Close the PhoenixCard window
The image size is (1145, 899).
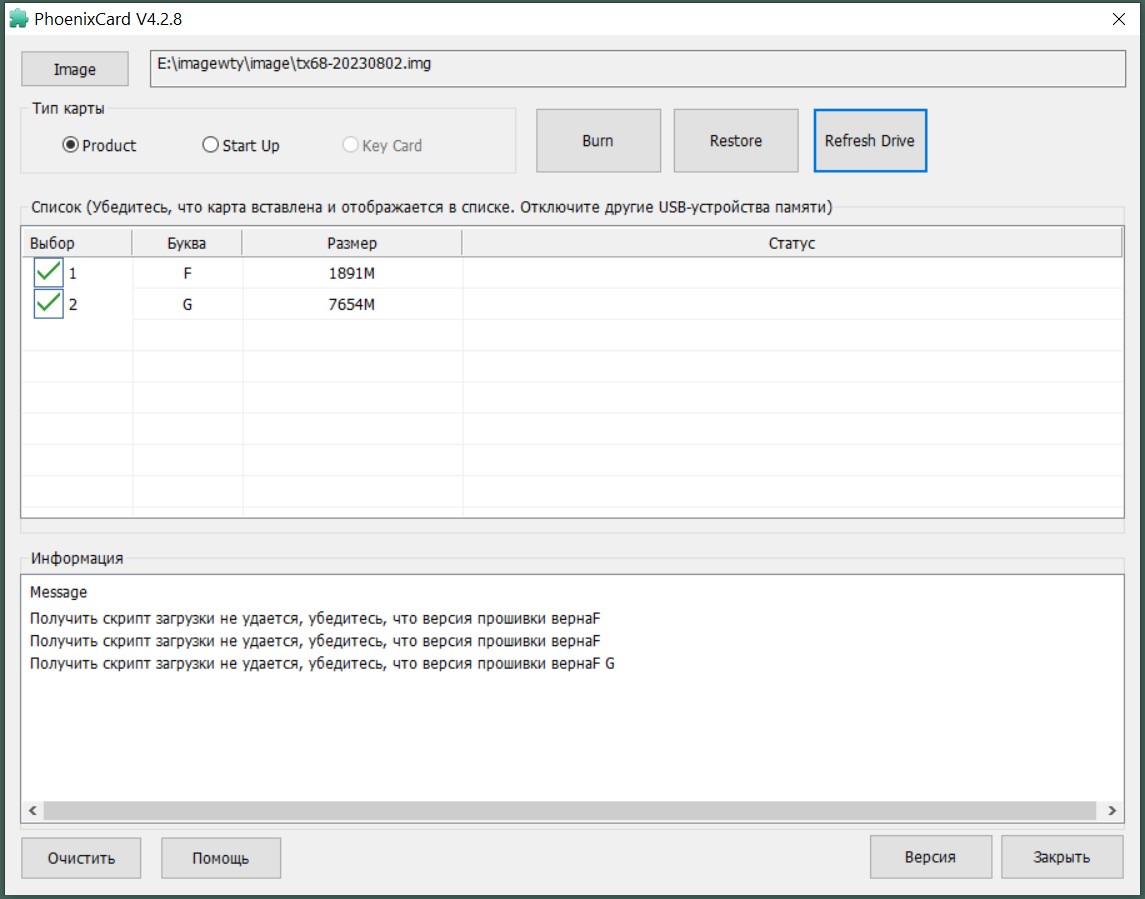pos(1118,19)
